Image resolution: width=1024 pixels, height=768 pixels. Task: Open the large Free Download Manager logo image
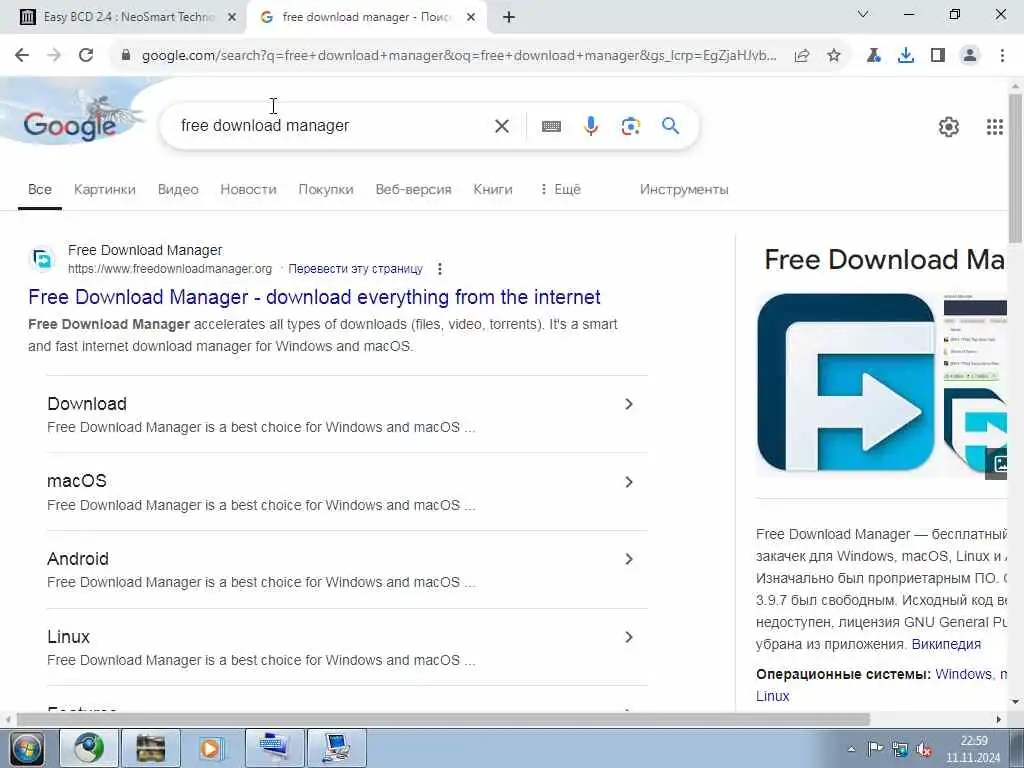(x=846, y=382)
